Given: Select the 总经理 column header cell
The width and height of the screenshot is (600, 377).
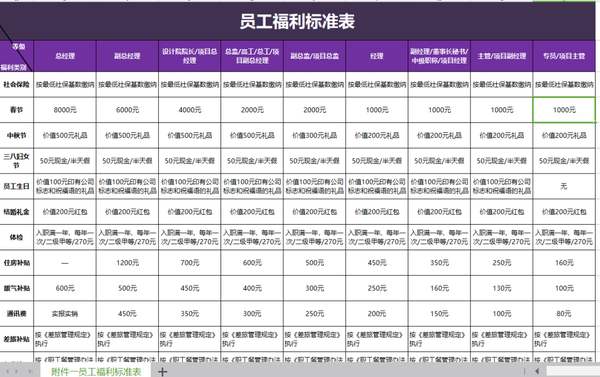Looking at the screenshot, I should (65, 56).
